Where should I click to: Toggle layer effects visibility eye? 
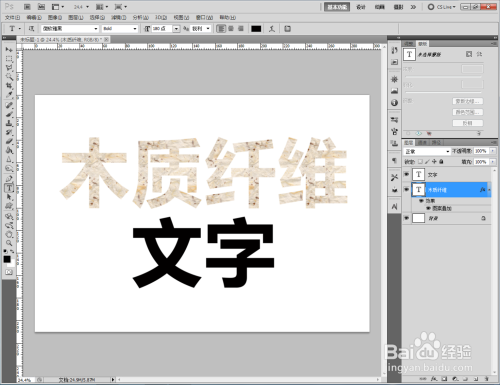tap(421, 201)
